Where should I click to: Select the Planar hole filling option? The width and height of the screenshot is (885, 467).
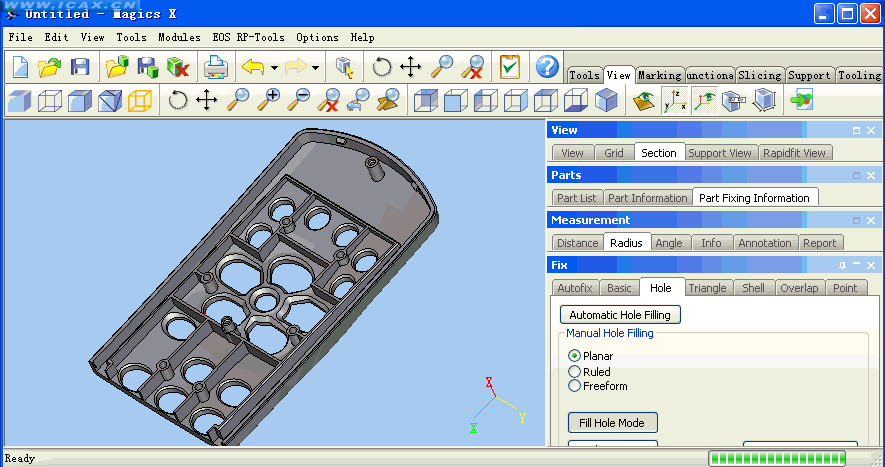(575, 356)
